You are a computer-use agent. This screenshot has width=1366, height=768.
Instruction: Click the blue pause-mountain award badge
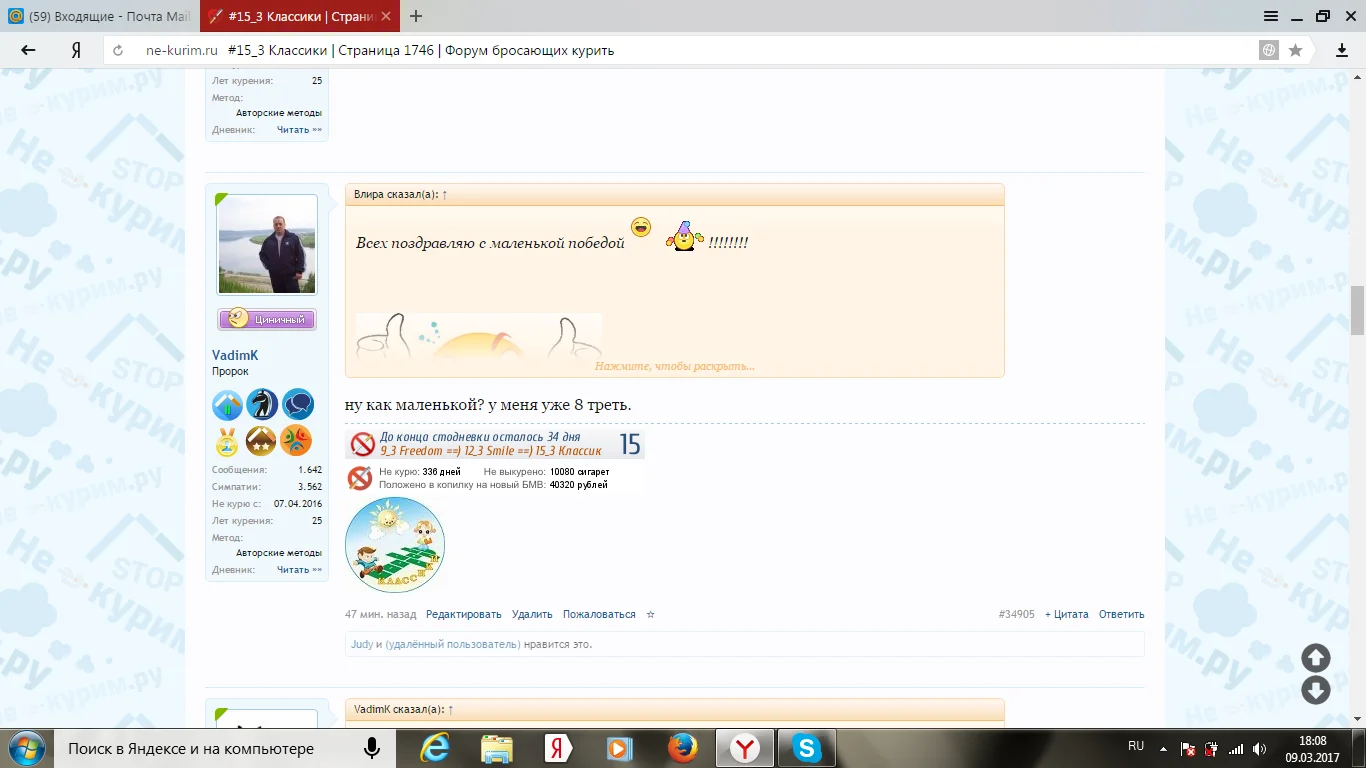(x=228, y=405)
